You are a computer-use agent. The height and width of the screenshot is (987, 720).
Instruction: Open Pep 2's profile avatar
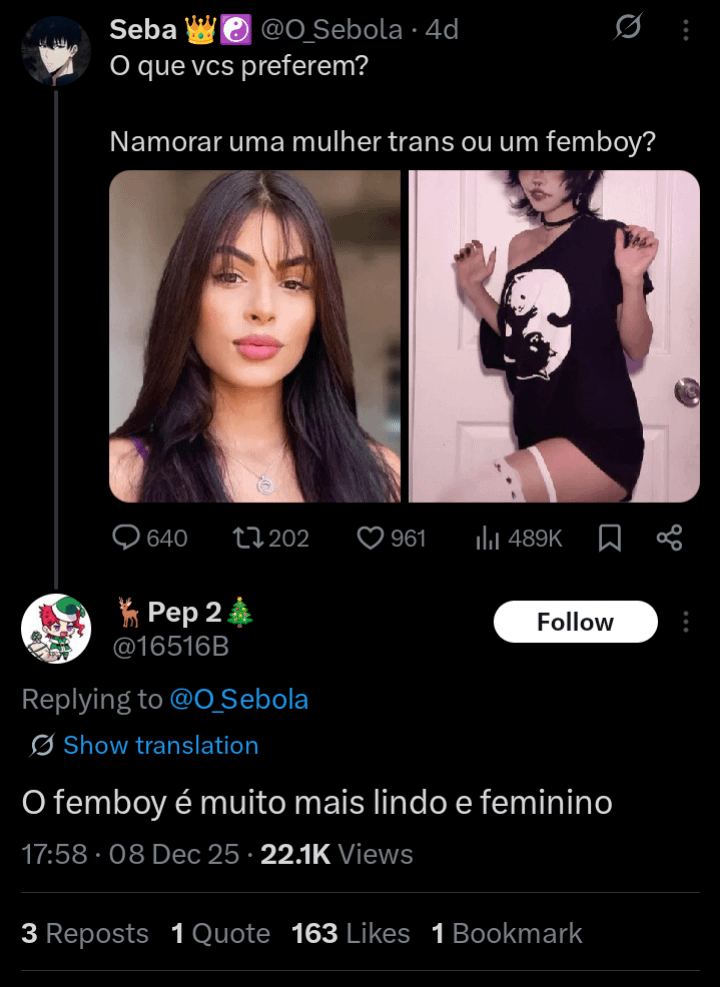(x=56, y=628)
